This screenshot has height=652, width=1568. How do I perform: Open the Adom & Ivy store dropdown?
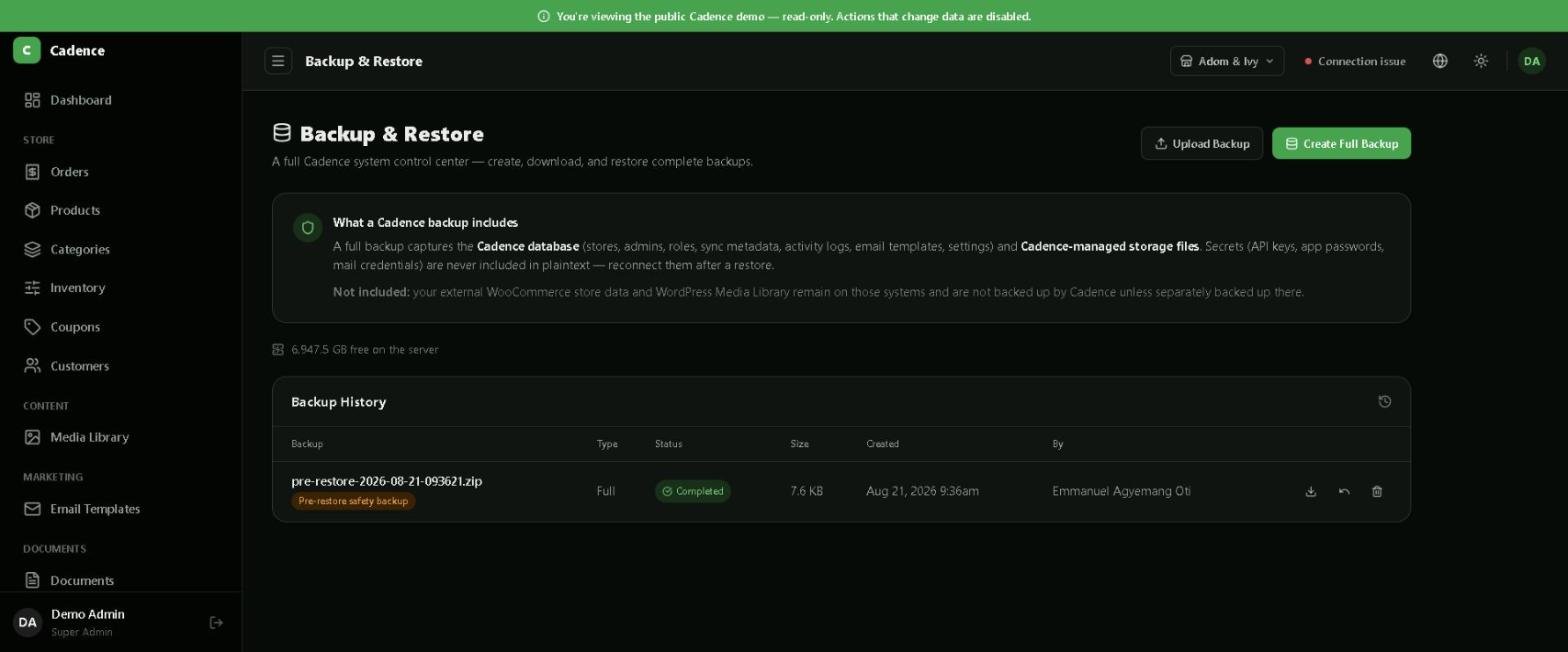[x=1227, y=61]
